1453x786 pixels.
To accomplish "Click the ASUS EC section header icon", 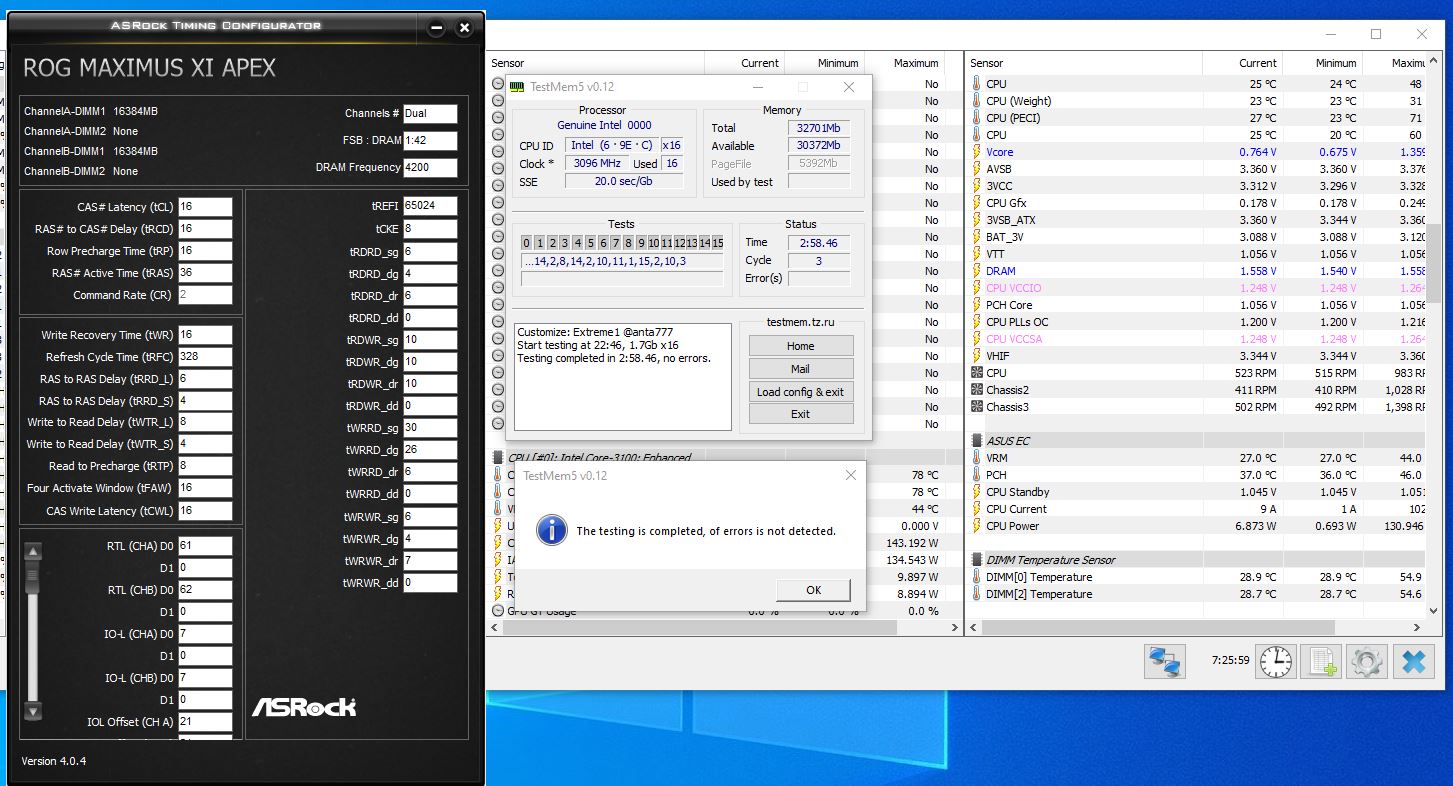I will pyautogui.click(x=976, y=440).
